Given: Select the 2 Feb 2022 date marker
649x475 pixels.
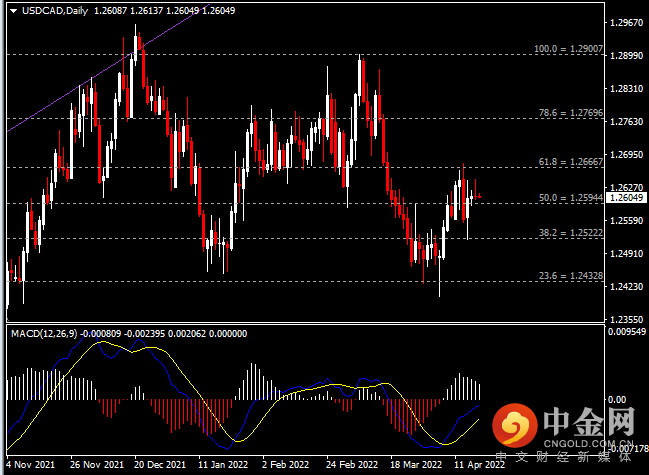Looking at the screenshot, I should 286,465.
